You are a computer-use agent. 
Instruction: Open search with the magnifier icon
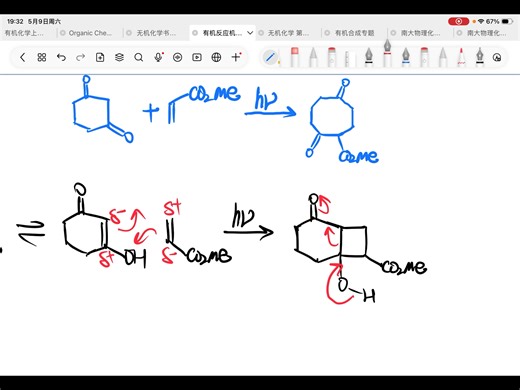pos(139,57)
